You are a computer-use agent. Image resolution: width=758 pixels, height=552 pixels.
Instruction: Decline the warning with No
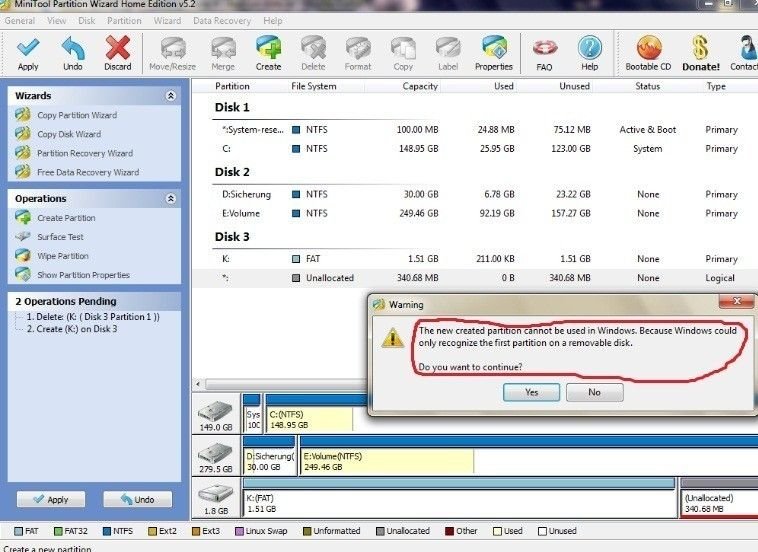595,392
